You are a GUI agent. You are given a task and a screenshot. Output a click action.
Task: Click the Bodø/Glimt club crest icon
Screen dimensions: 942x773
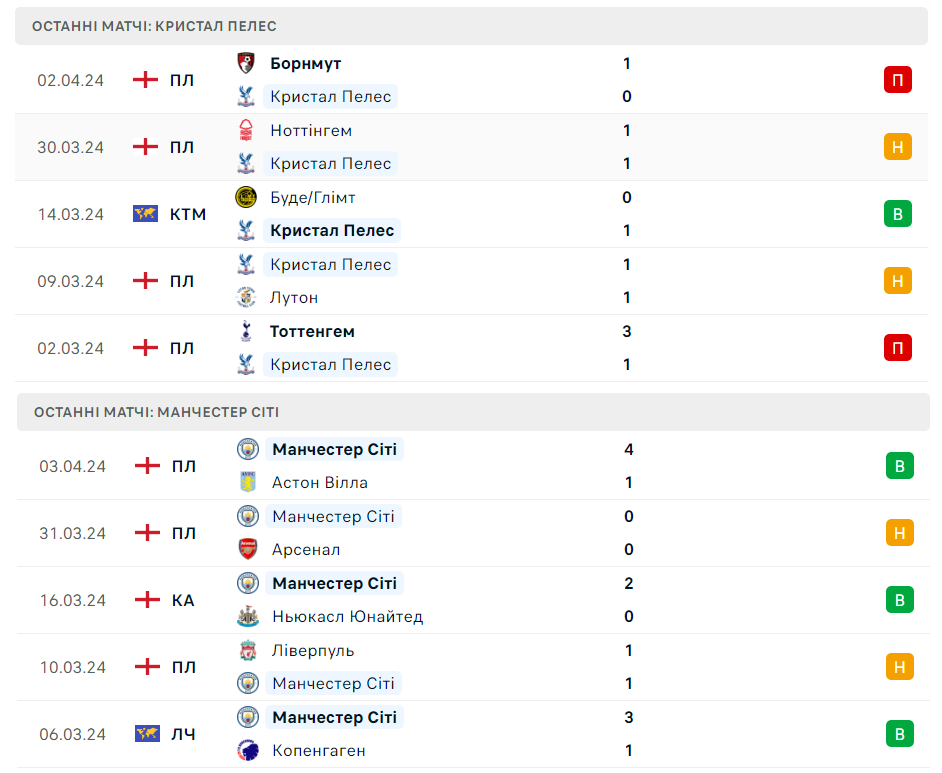pos(245,197)
